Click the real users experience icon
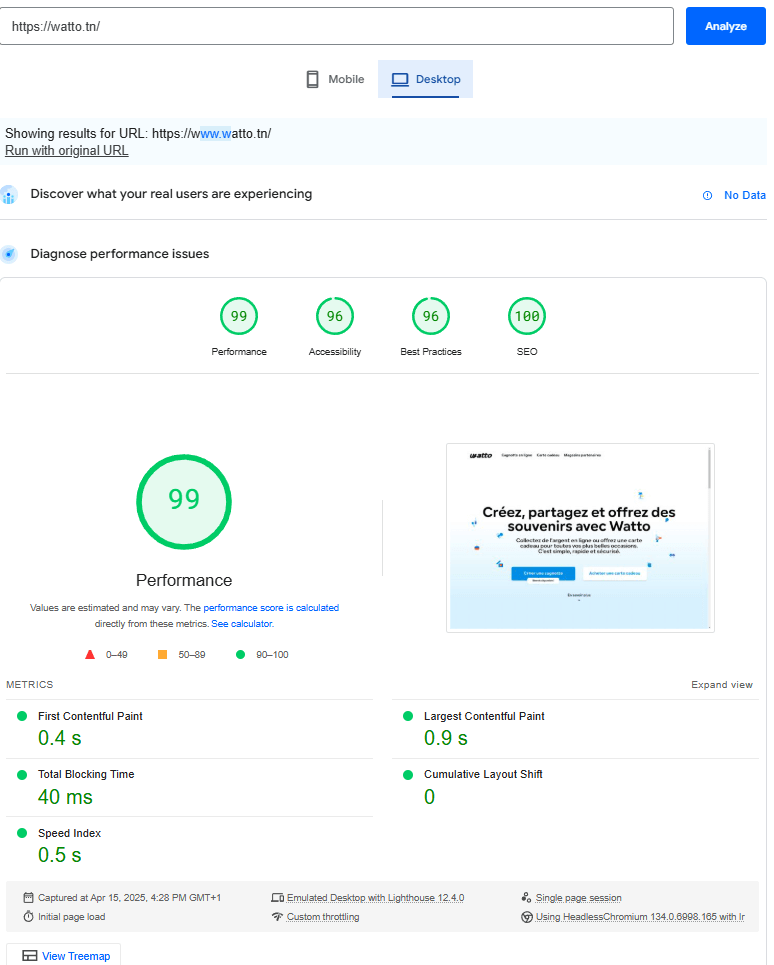This screenshot has width=774, height=965. tap(9, 195)
